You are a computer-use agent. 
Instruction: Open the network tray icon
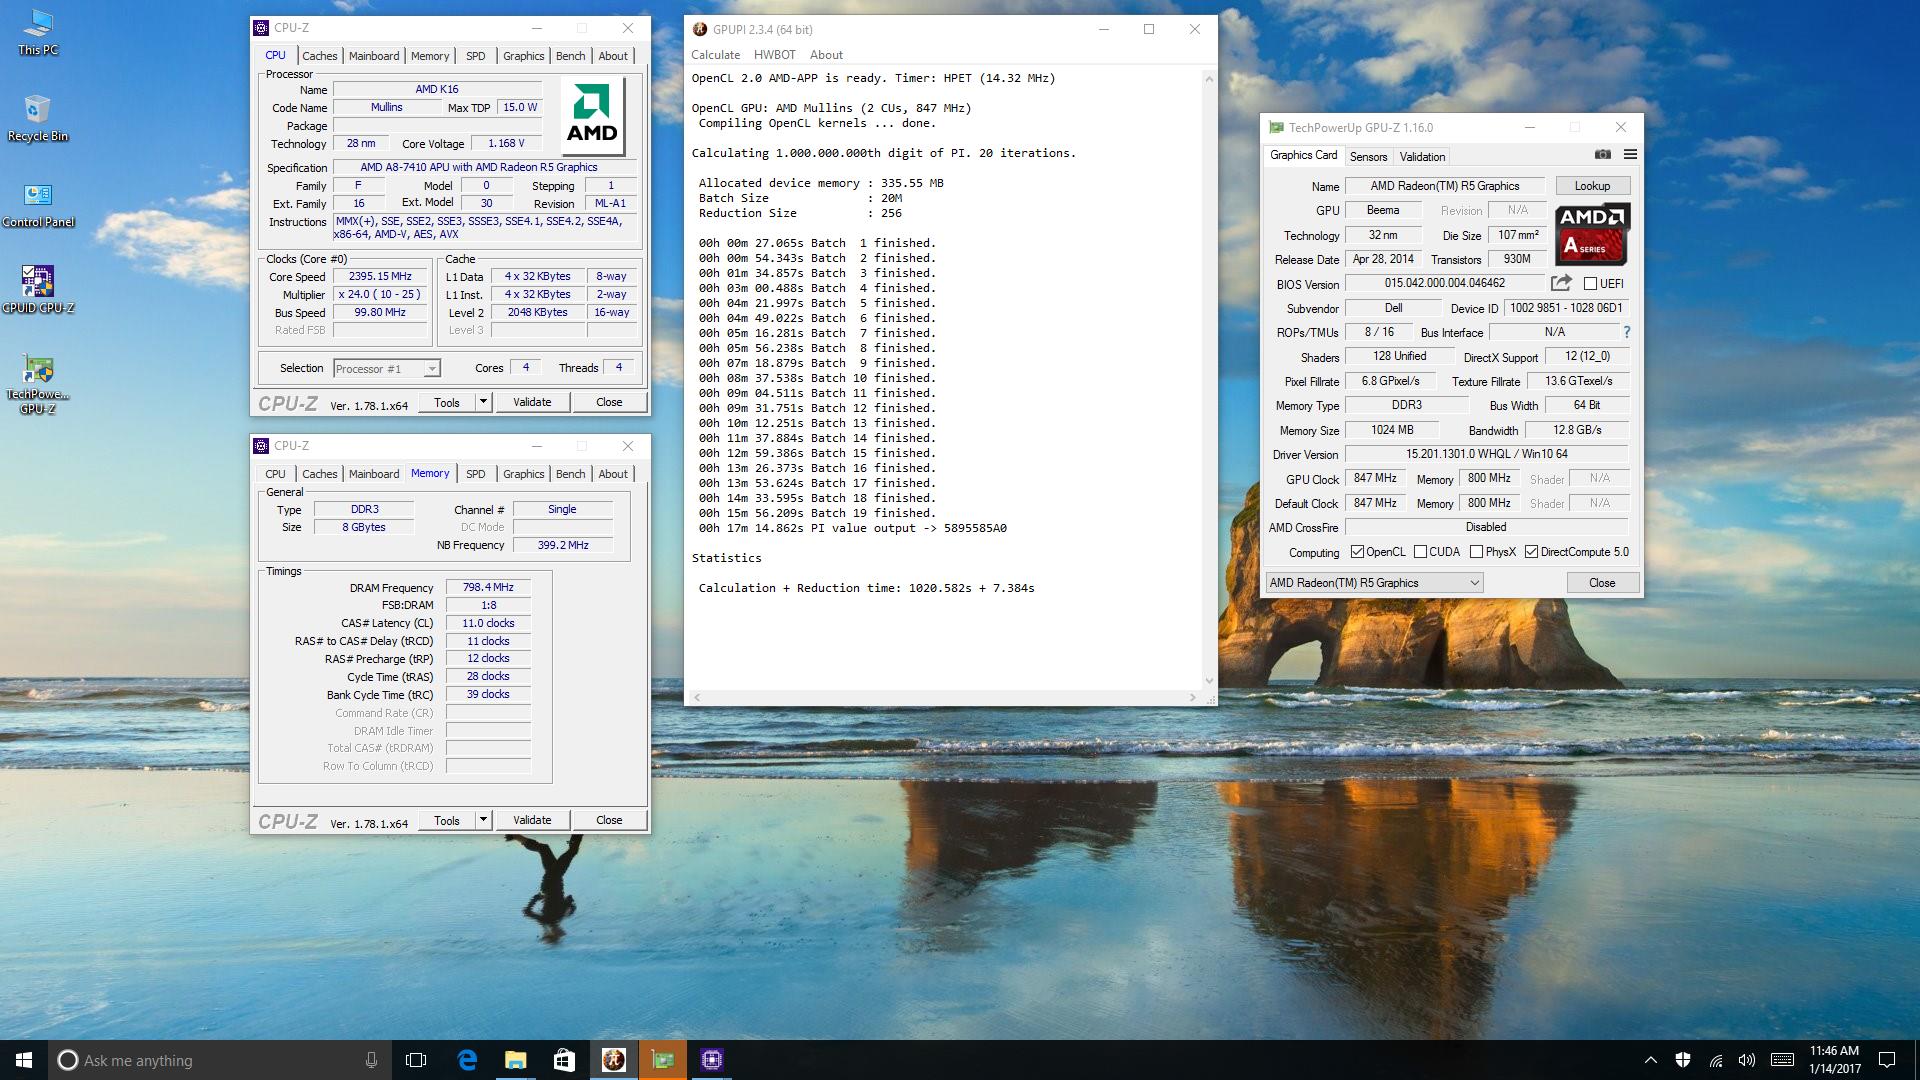1715,1060
